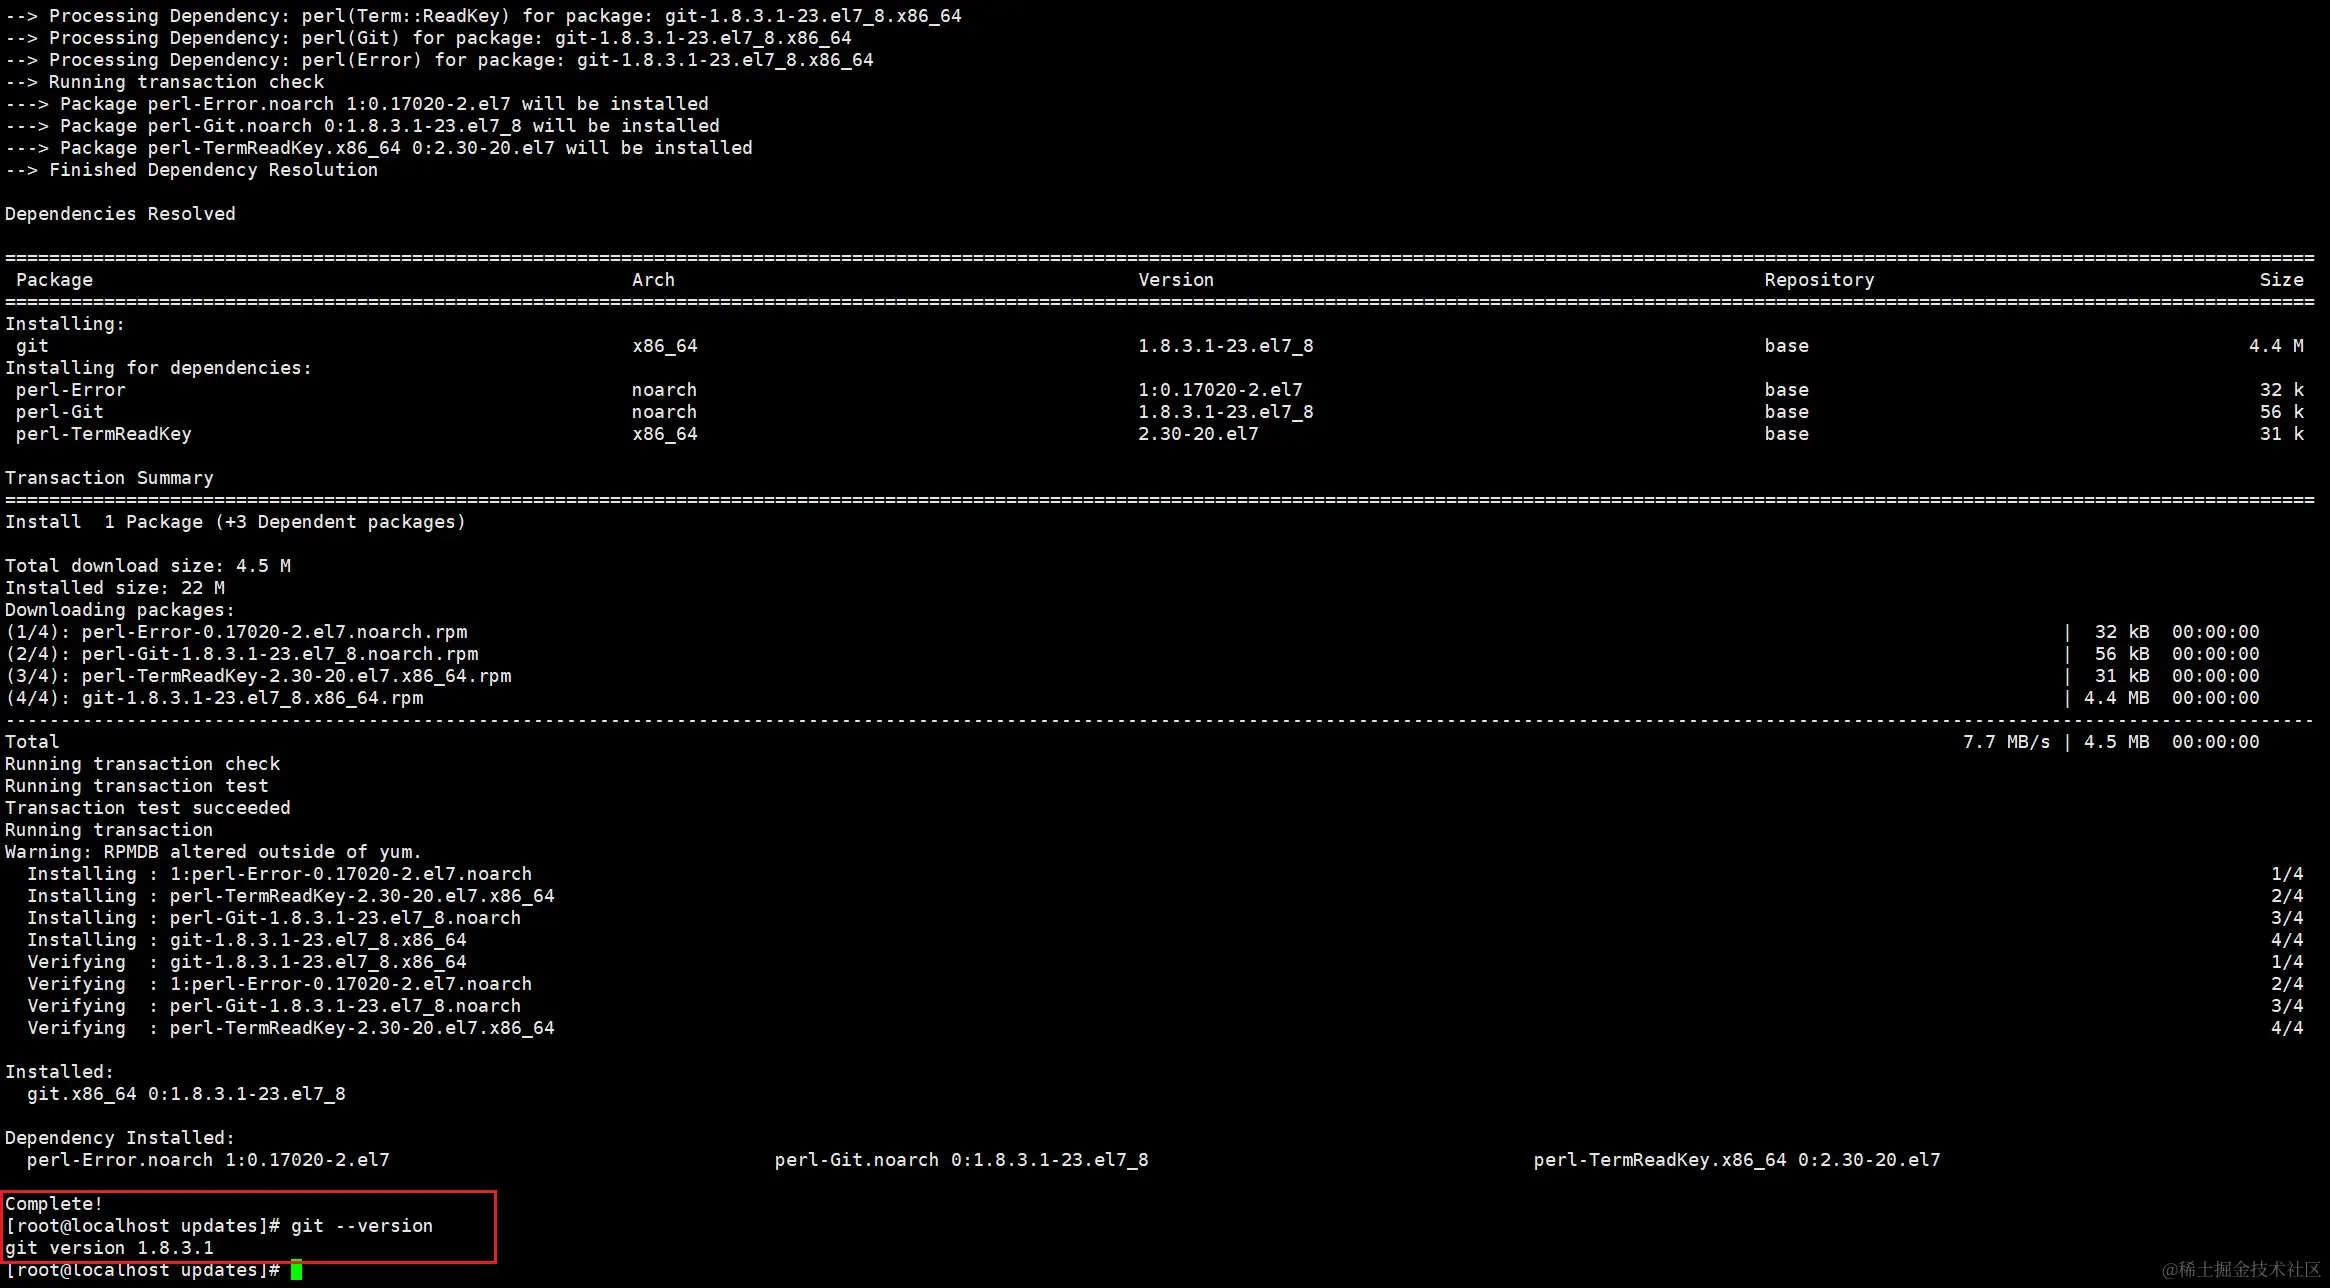The image size is (2330, 1288).
Task: Click the '7.7 MB/s' download speed
Action: coord(2005,742)
